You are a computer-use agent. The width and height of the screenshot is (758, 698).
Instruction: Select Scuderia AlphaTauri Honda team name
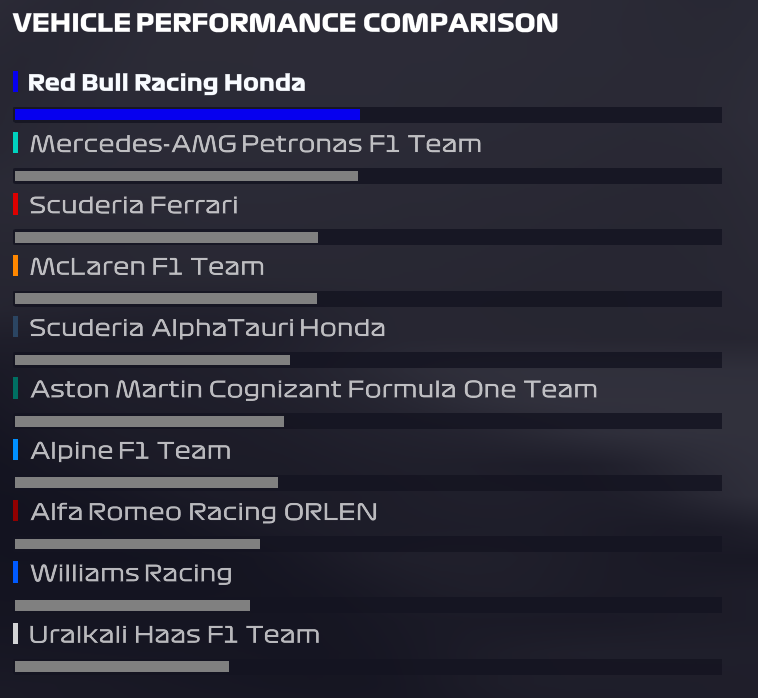pyautogui.click(x=207, y=328)
